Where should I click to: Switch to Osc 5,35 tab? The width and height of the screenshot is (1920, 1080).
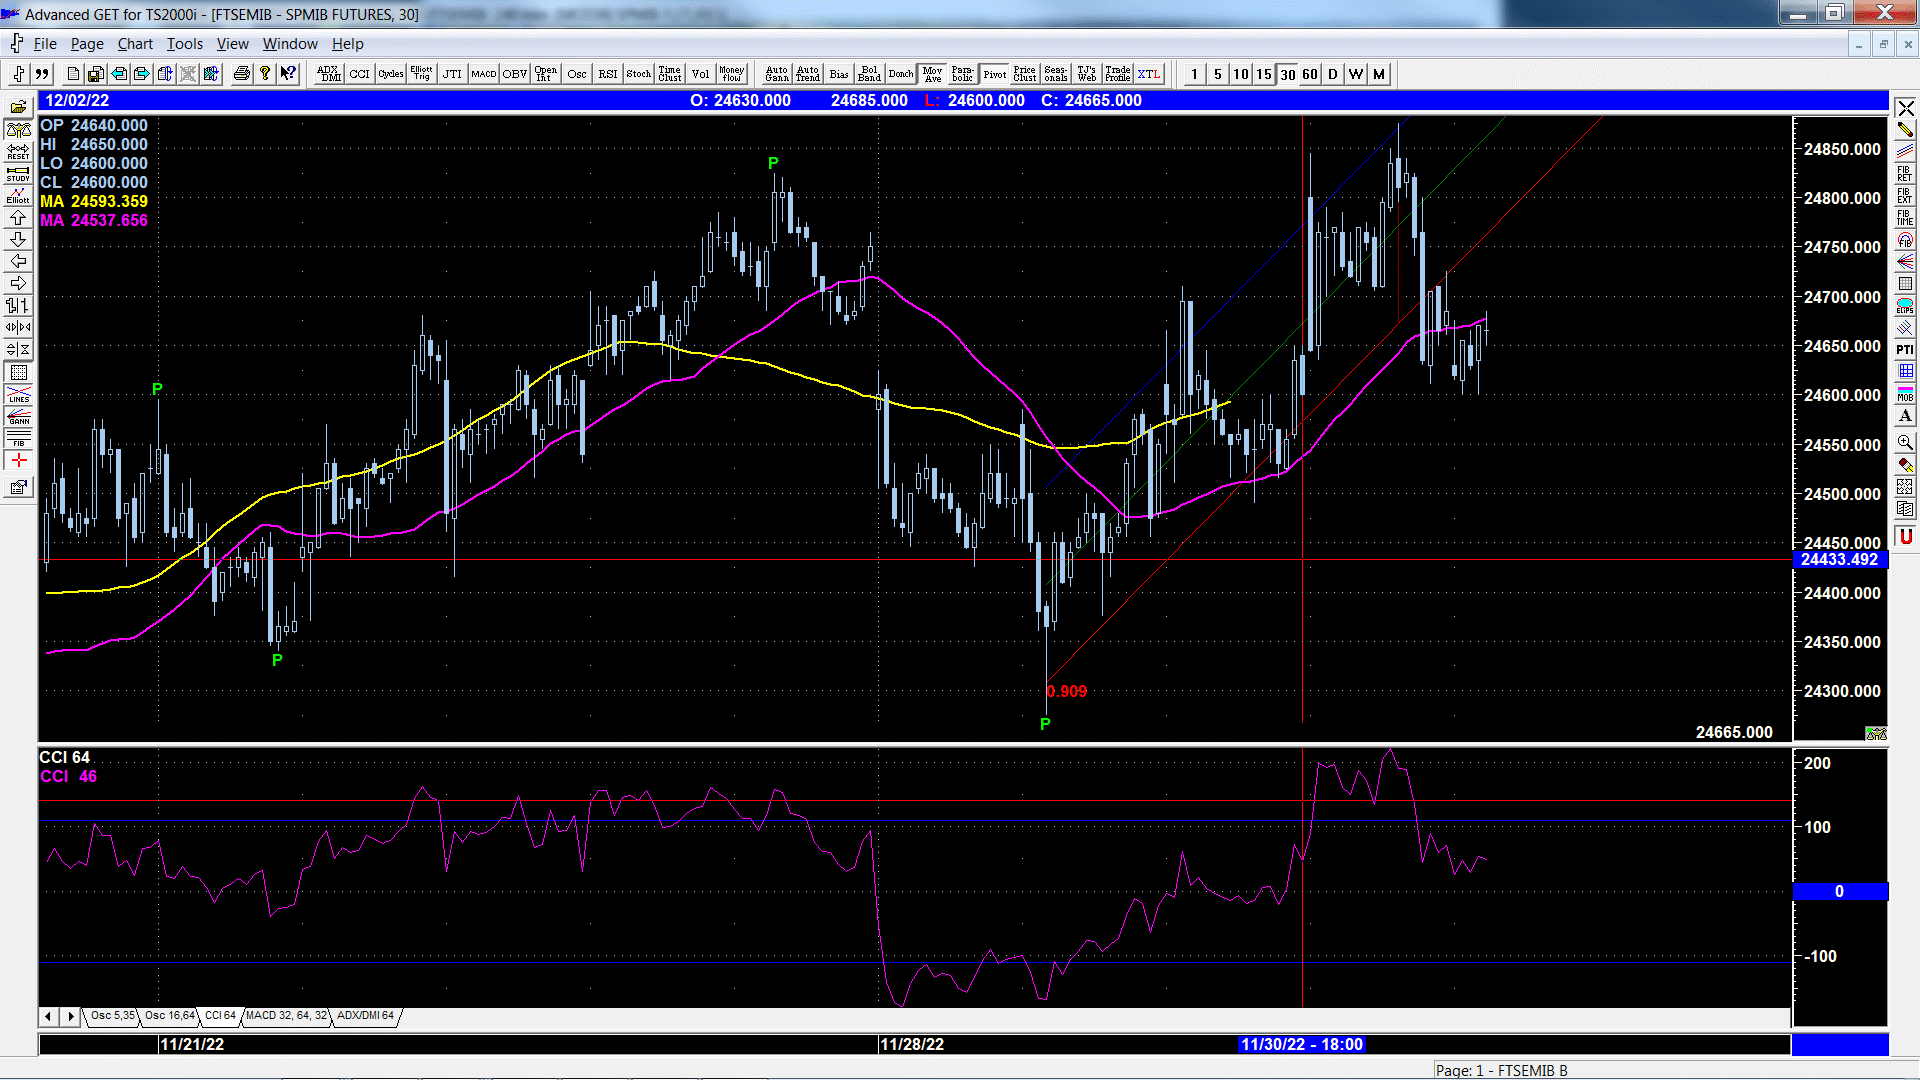(112, 1016)
